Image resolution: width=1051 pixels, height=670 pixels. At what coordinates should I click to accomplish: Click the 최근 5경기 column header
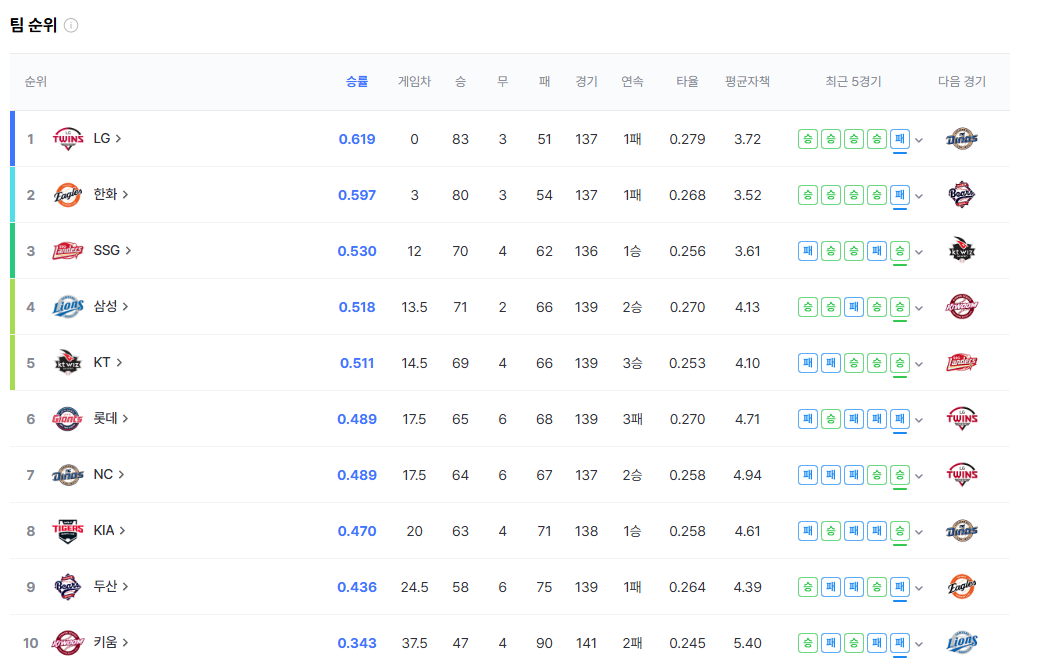(853, 82)
